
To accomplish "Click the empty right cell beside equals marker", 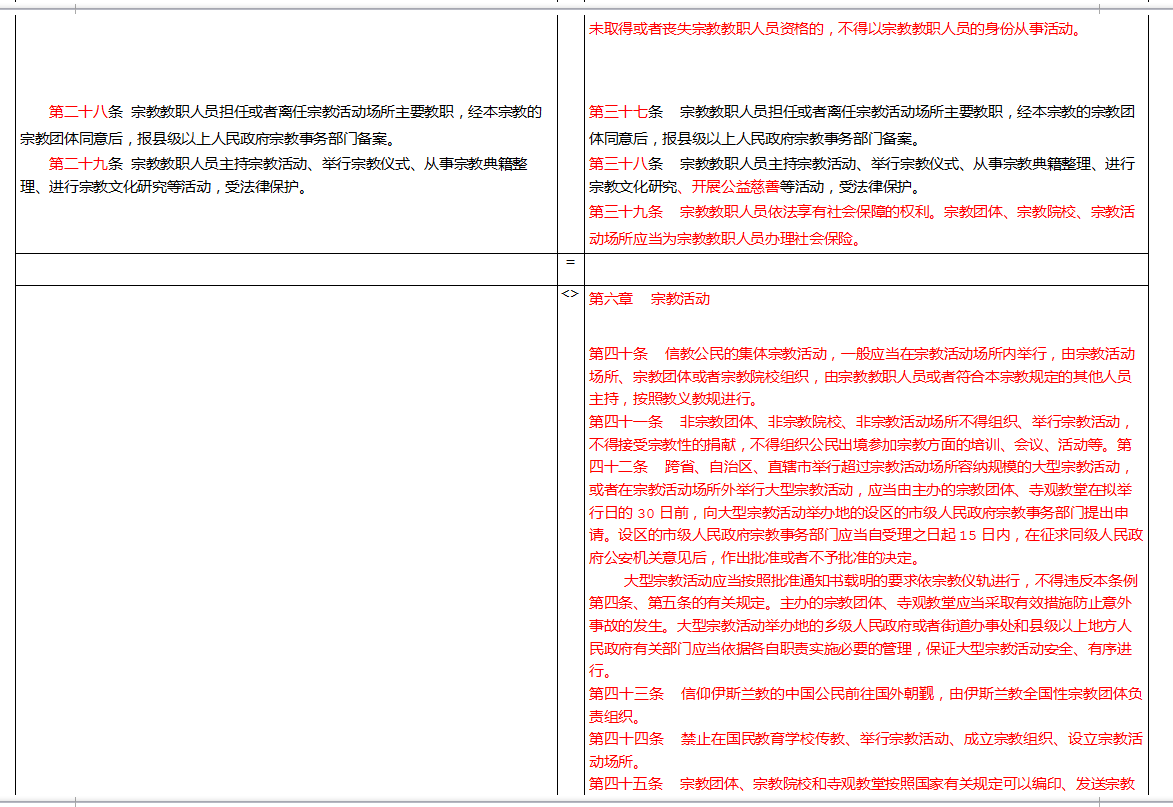I will click(x=865, y=269).
